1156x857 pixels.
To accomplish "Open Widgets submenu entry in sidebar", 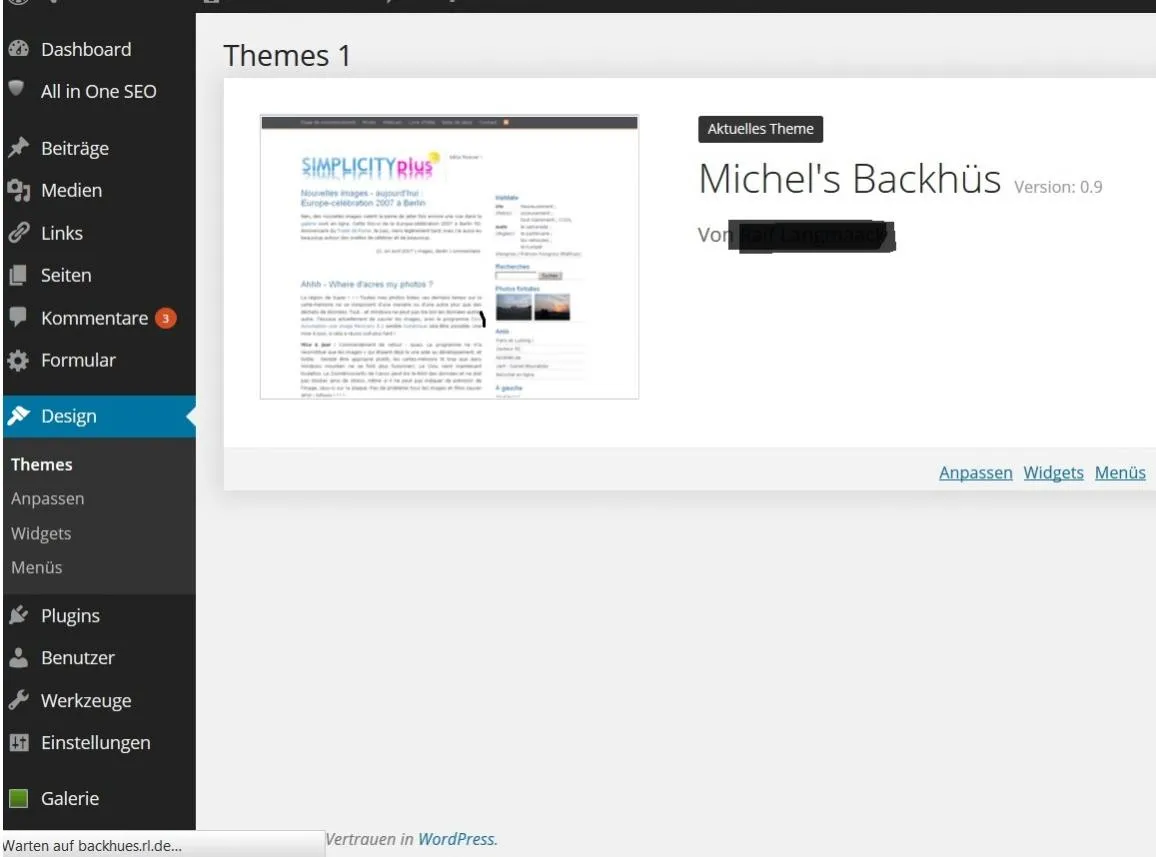I will (41, 533).
